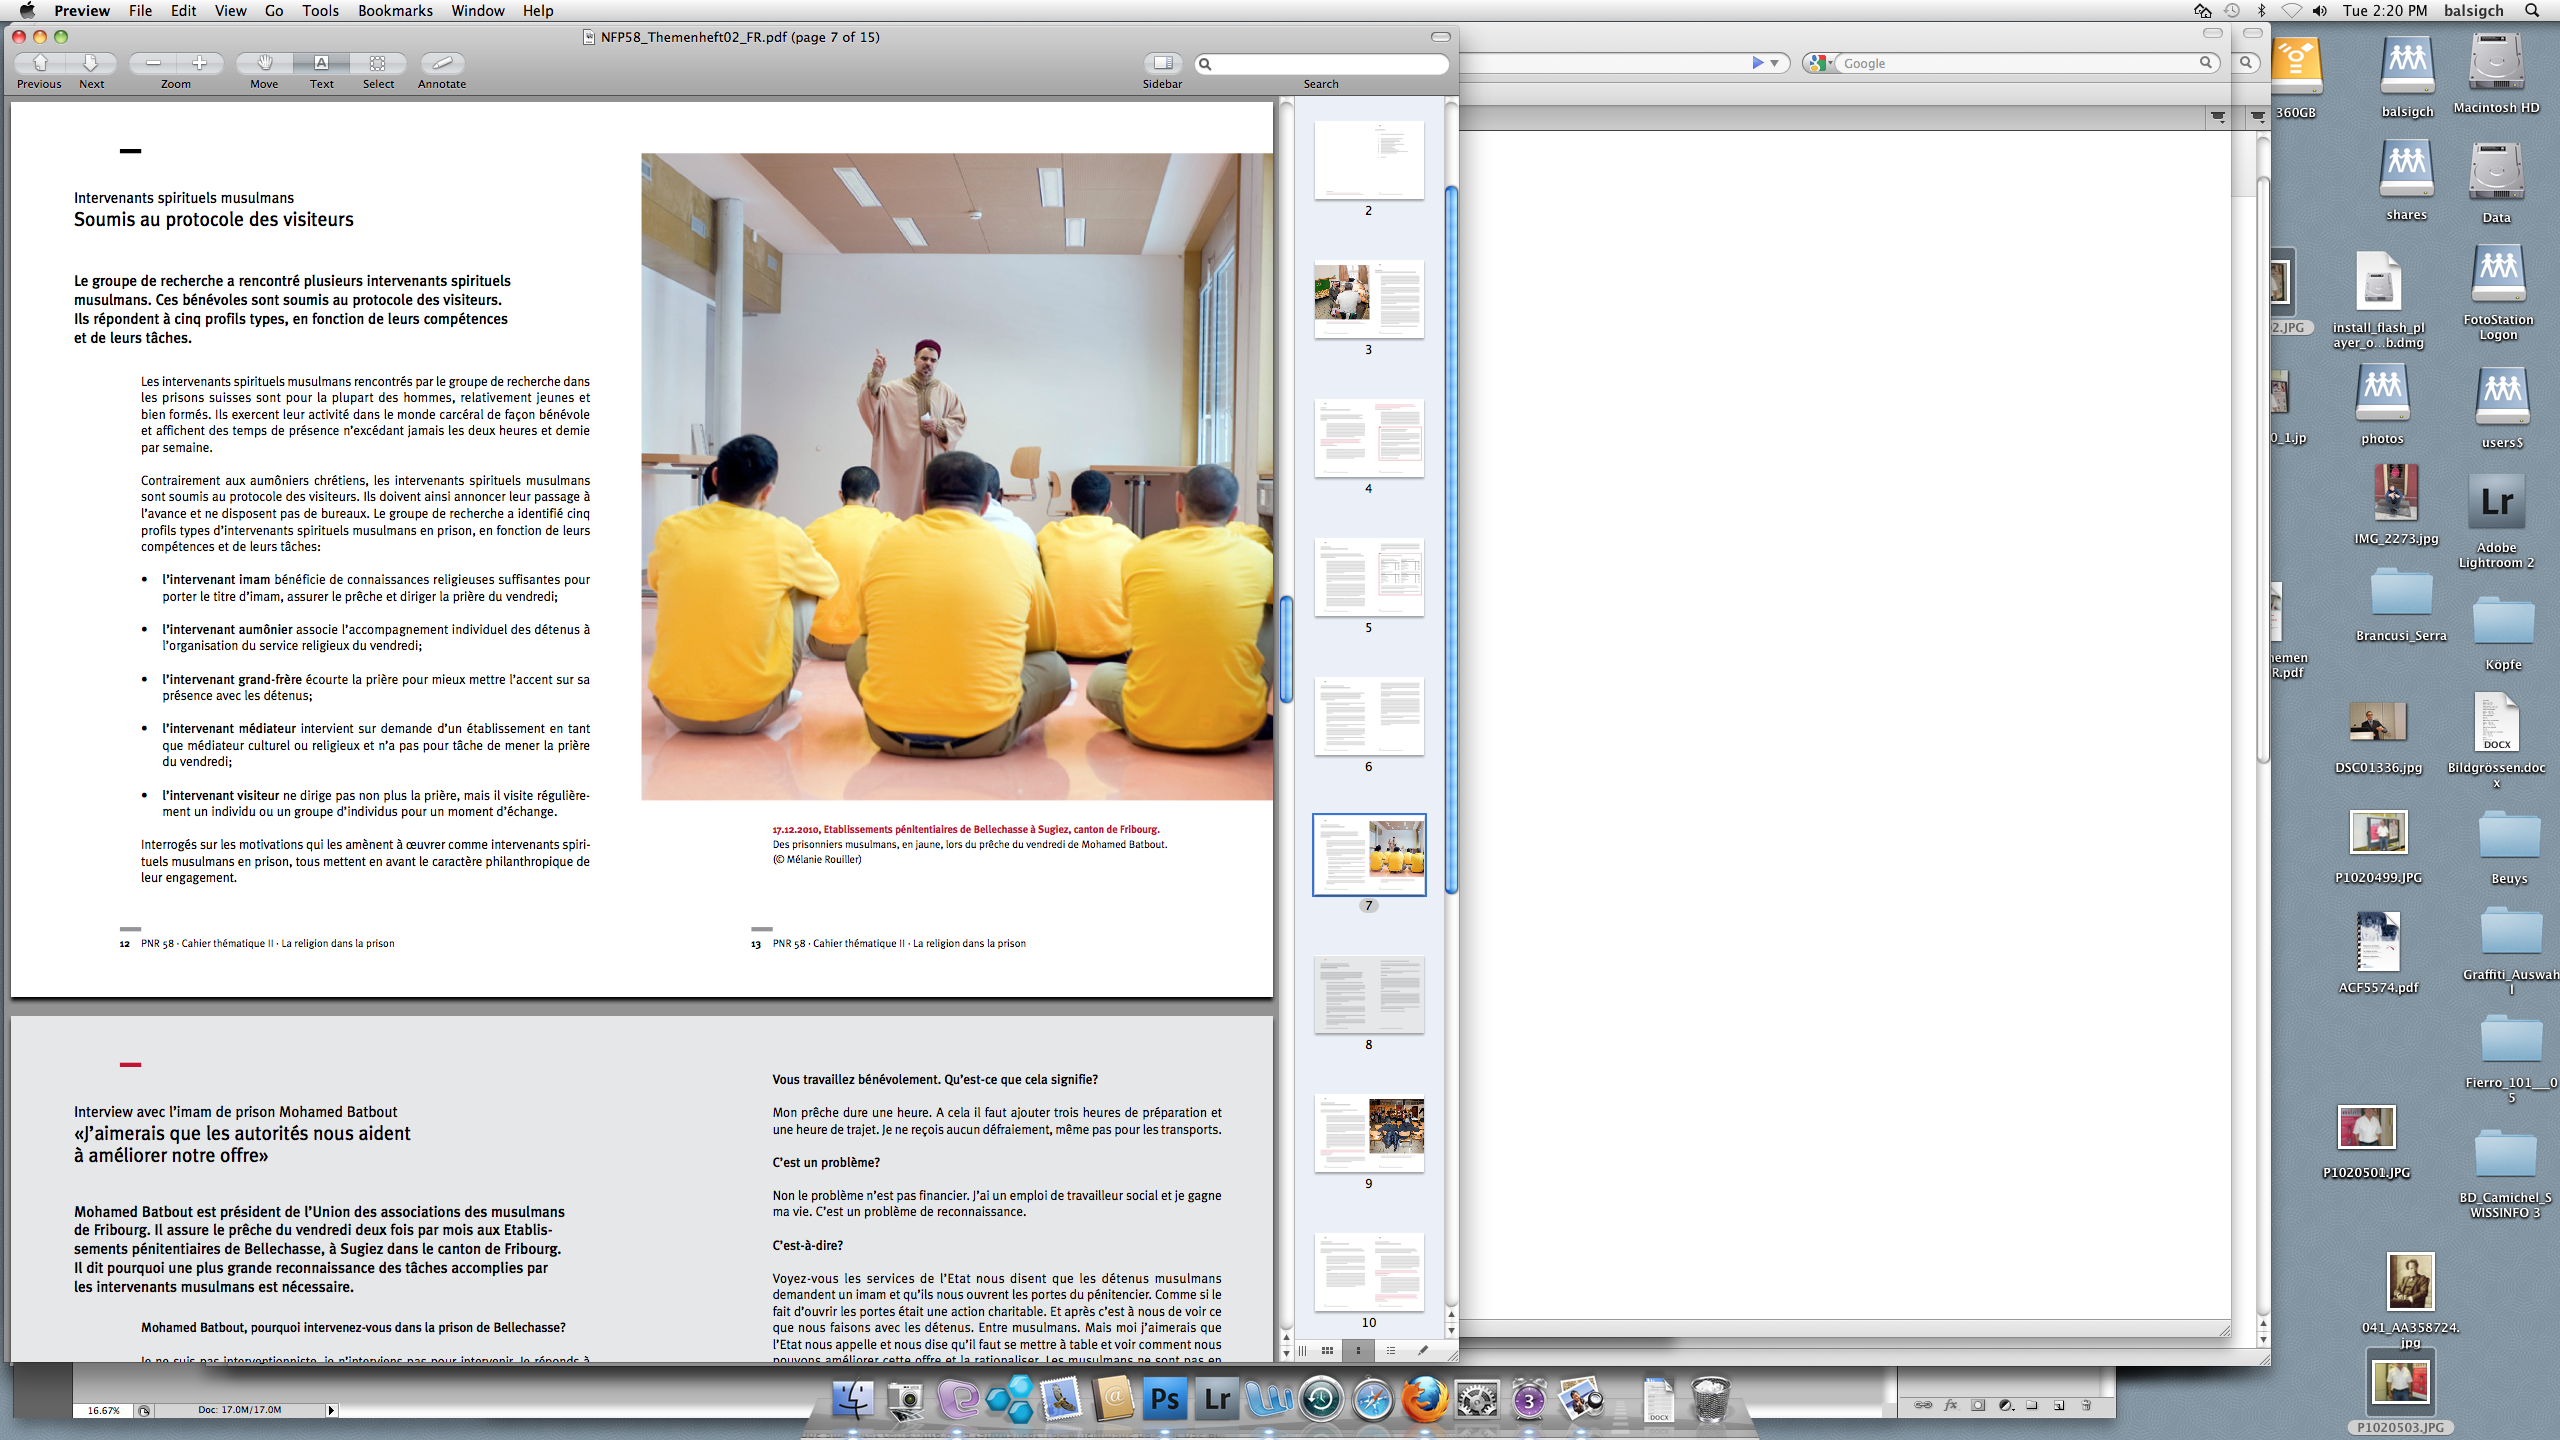This screenshot has height=1440, width=2560.
Task: Select the Text selection tool
Action: [321, 63]
